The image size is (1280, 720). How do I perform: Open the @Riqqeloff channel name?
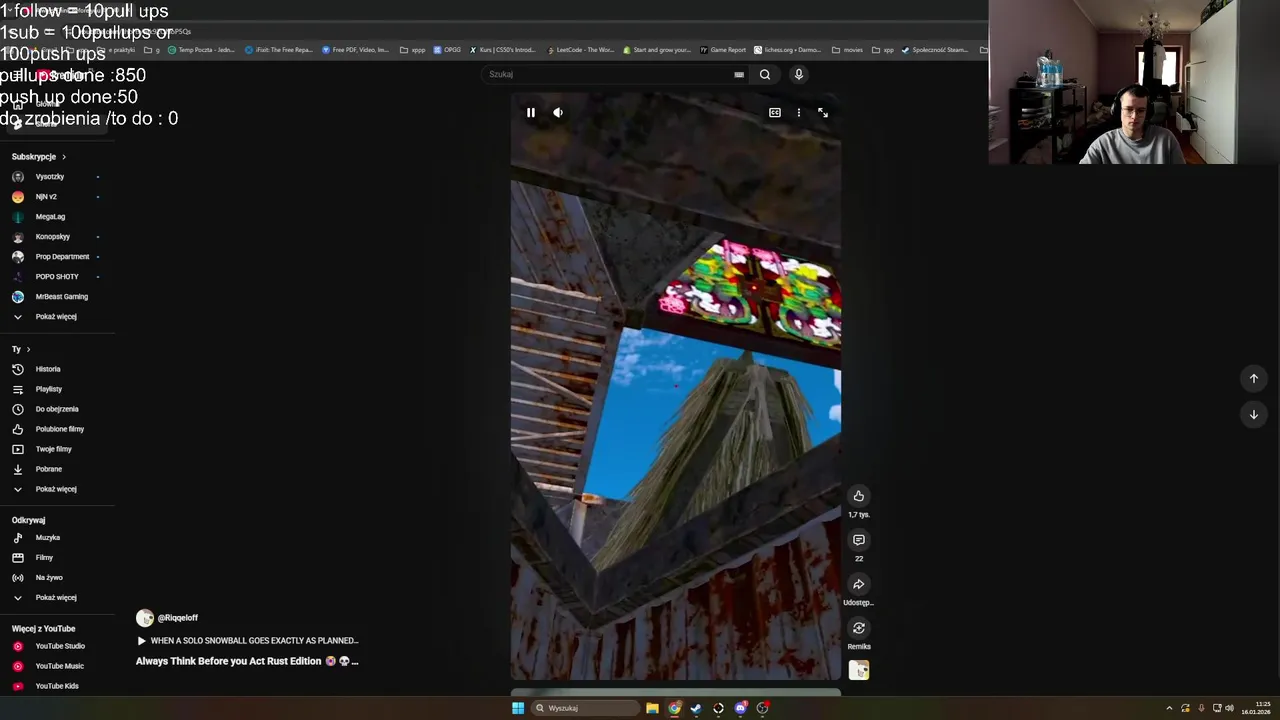[x=178, y=618]
